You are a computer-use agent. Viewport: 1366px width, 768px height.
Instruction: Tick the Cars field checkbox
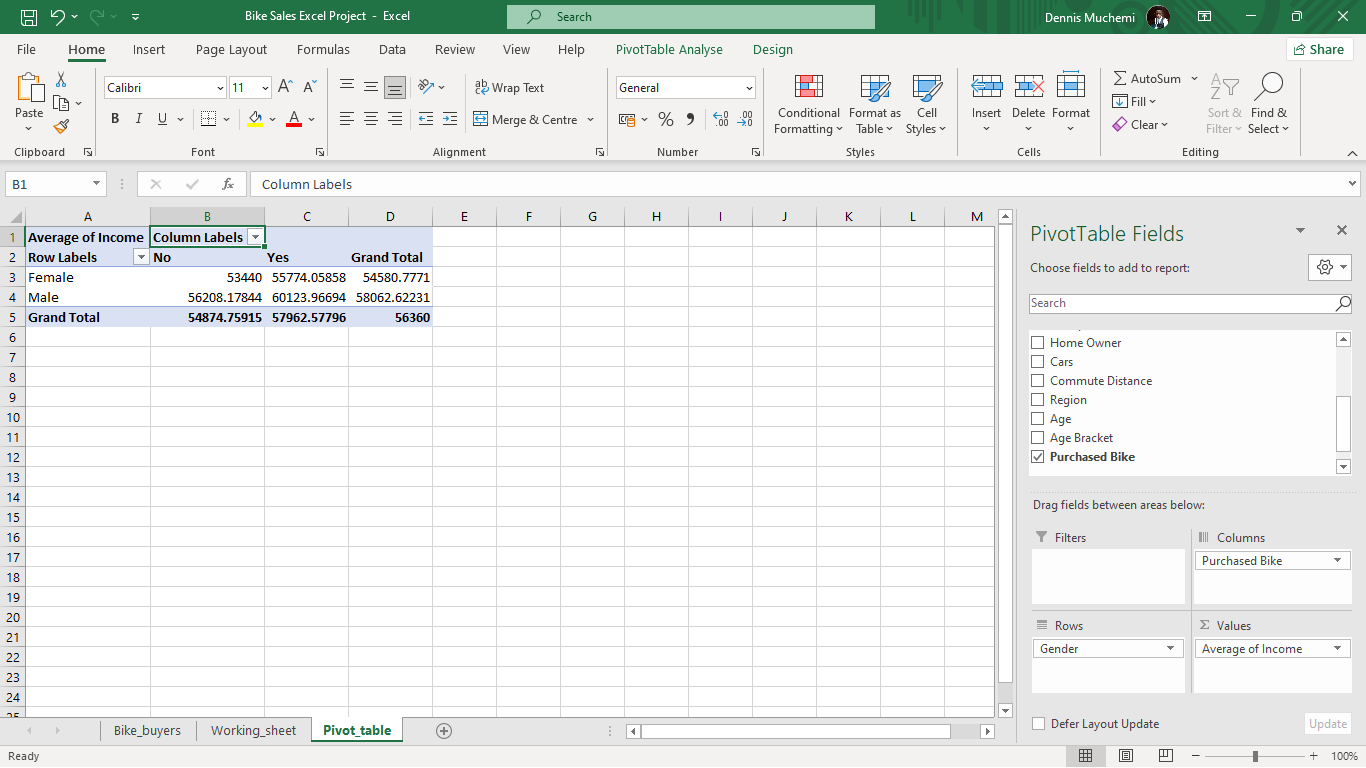coord(1037,362)
